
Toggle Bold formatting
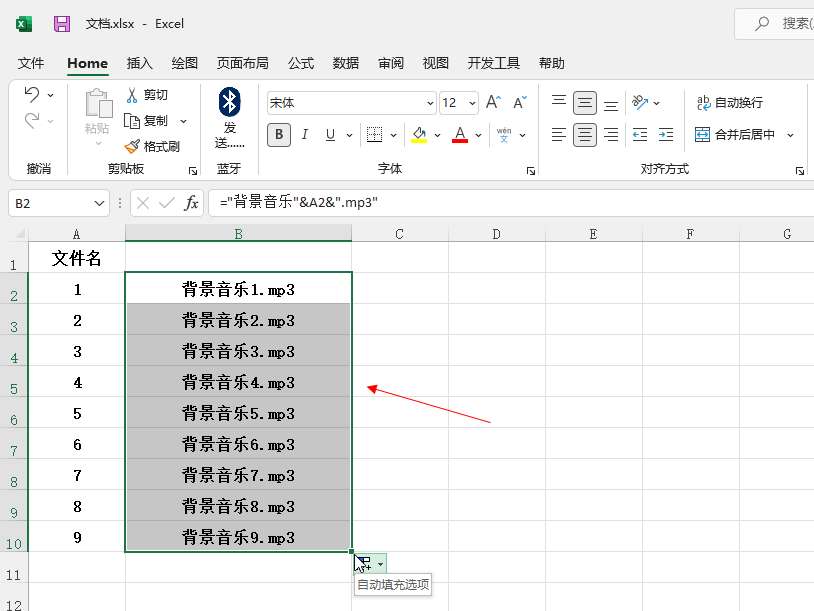(x=279, y=135)
